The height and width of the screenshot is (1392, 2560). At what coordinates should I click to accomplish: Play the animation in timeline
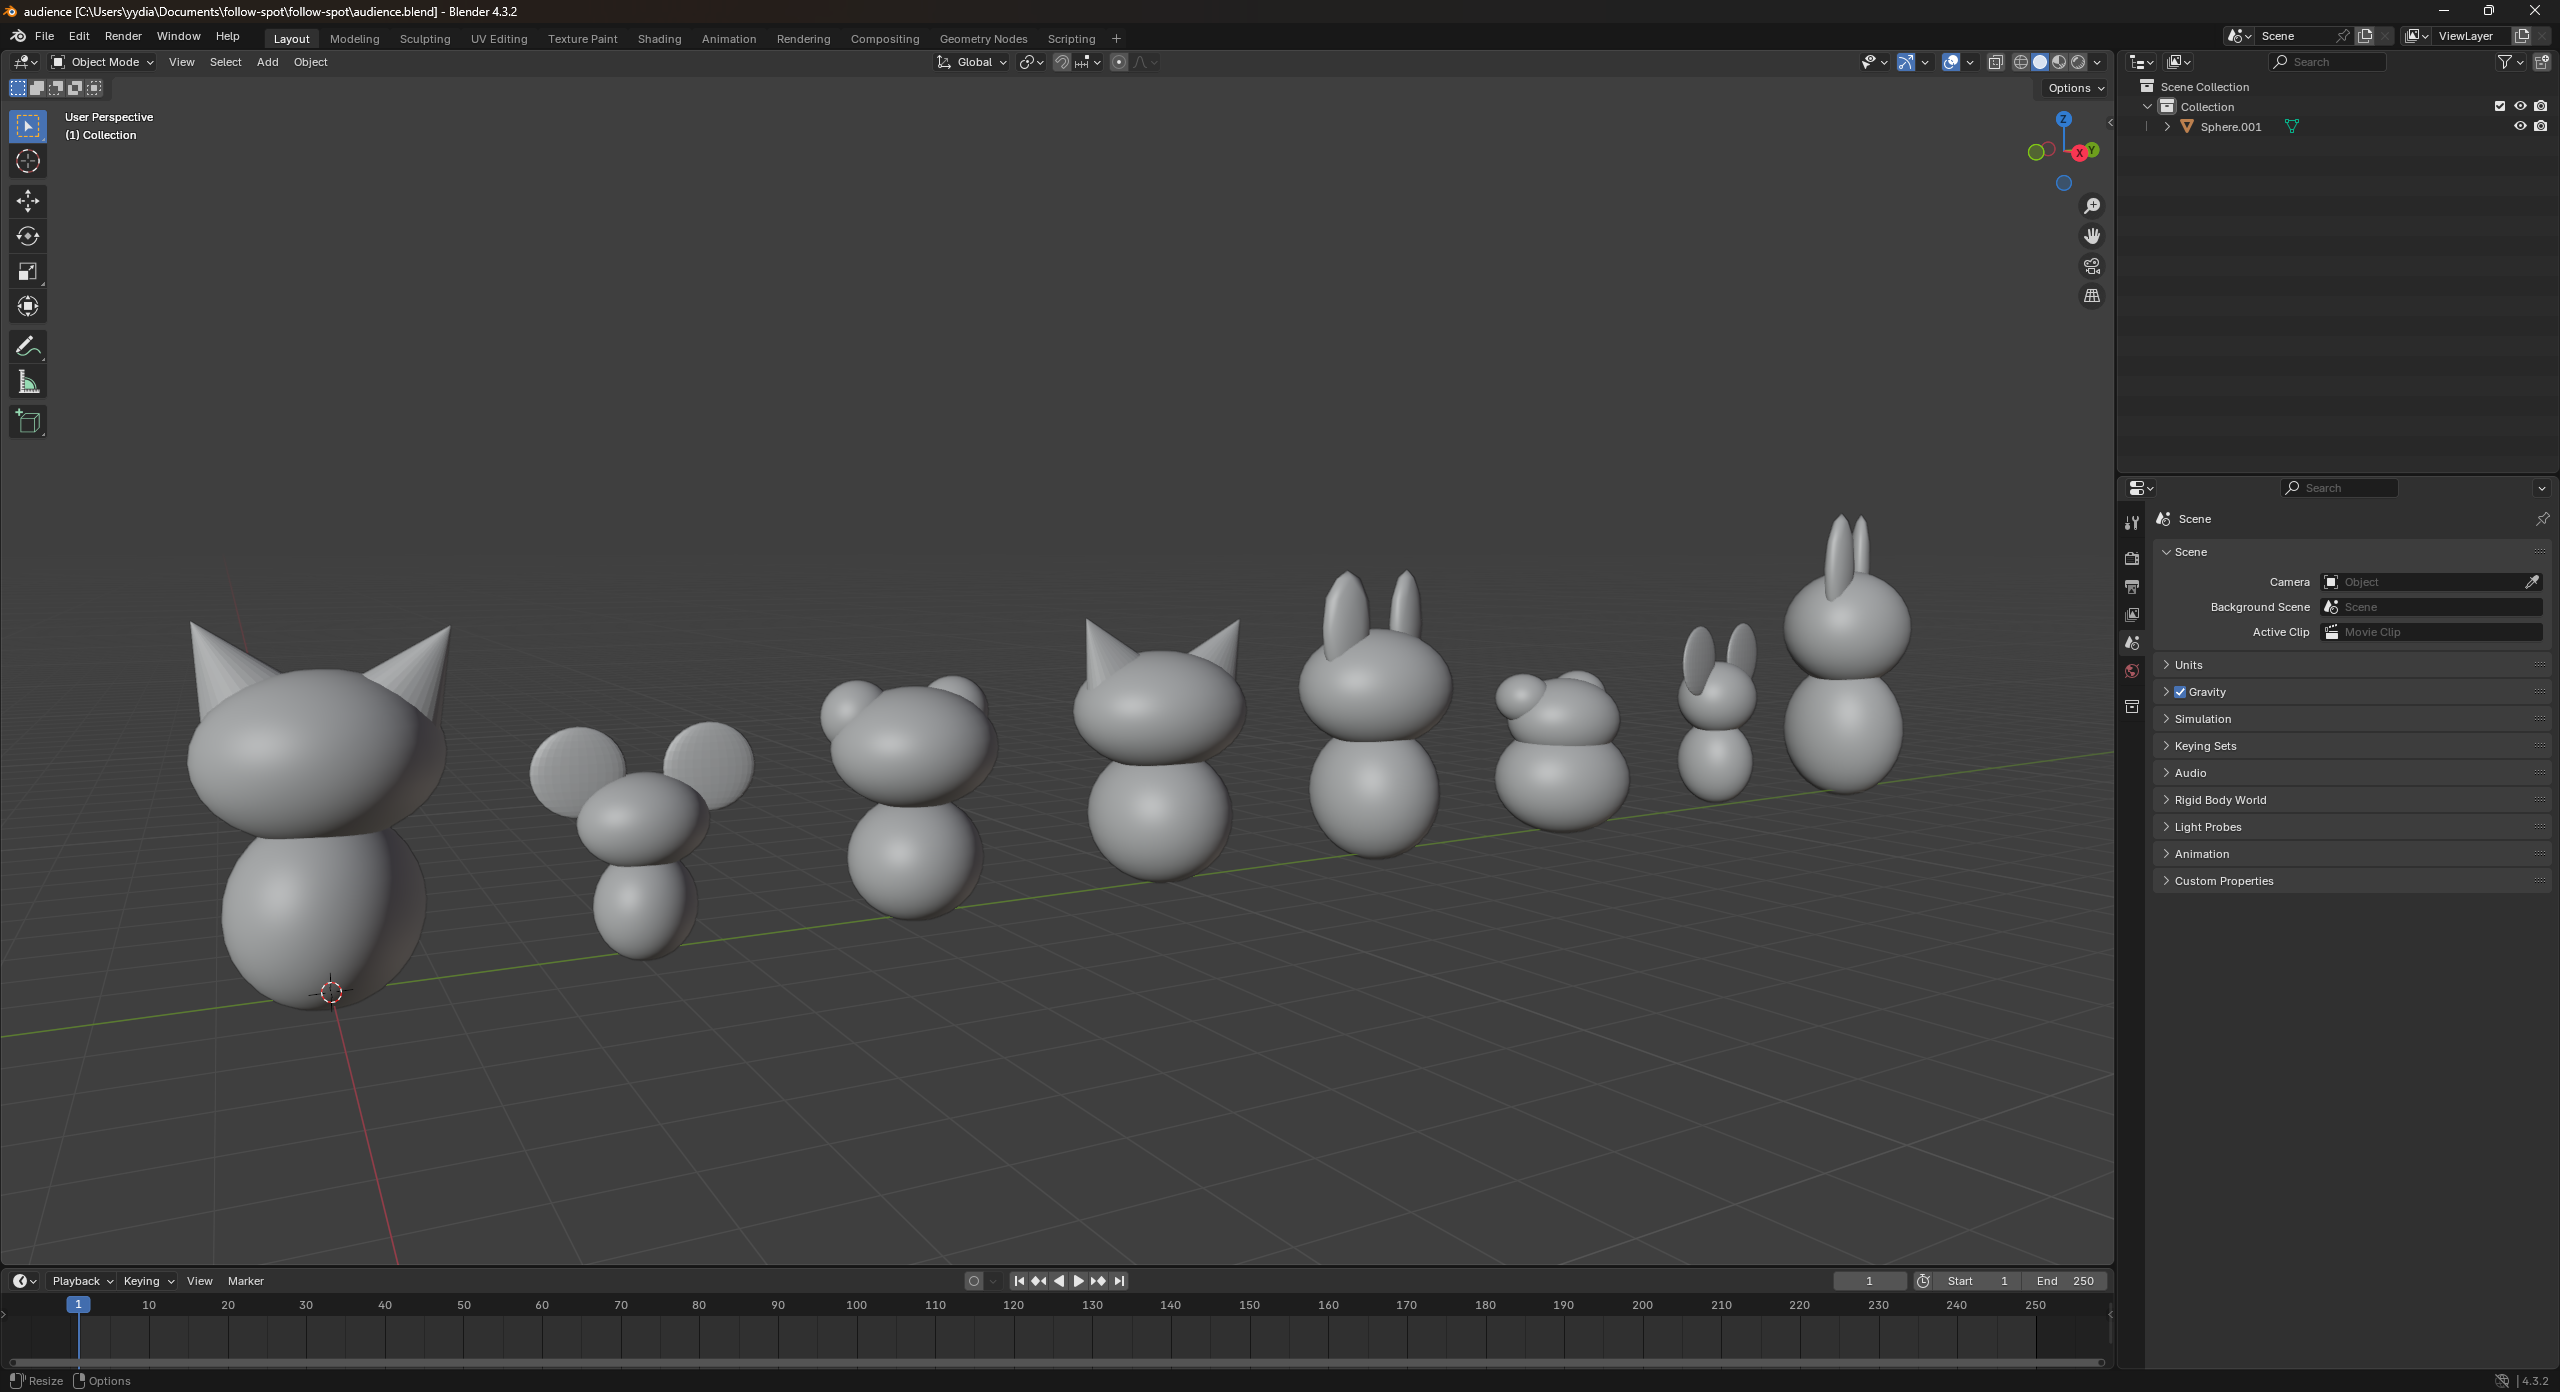[x=1078, y=1281]
